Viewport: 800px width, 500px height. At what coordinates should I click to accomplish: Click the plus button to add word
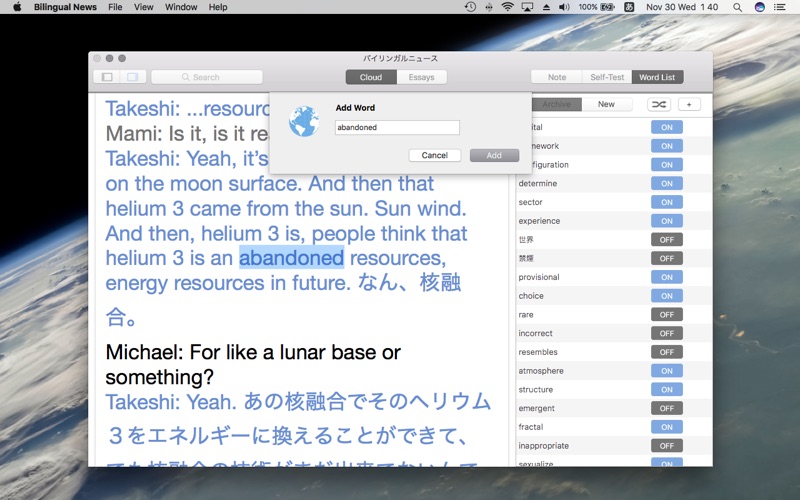pos(689,104)
